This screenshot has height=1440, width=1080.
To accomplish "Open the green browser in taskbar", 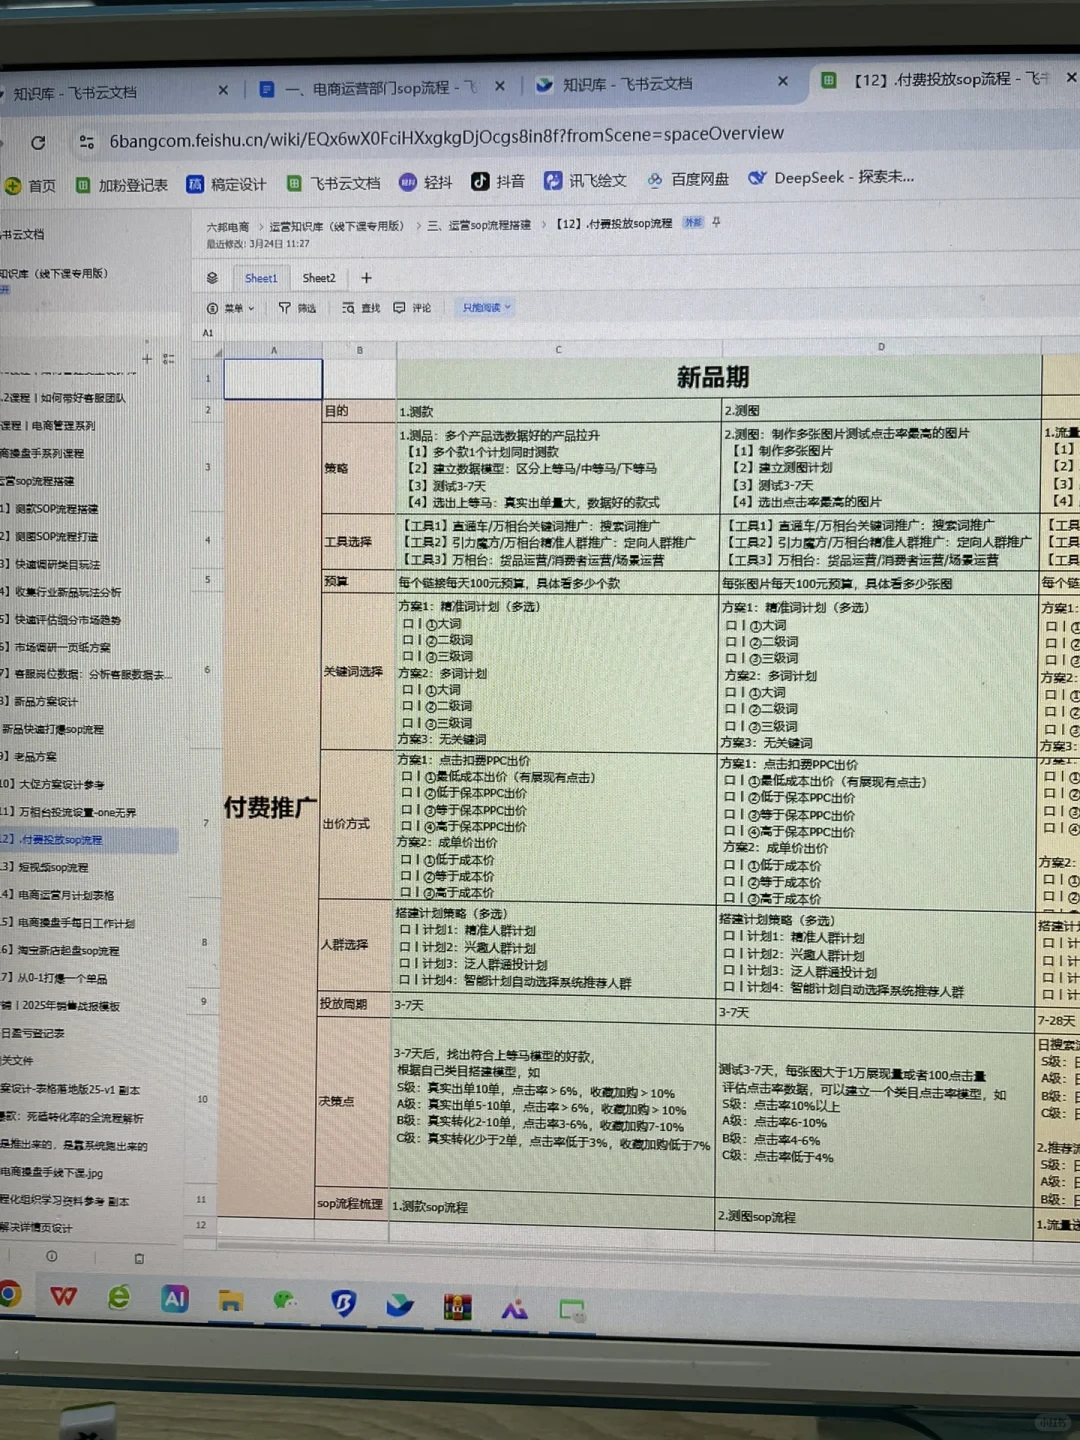I will pos(119,1297).
